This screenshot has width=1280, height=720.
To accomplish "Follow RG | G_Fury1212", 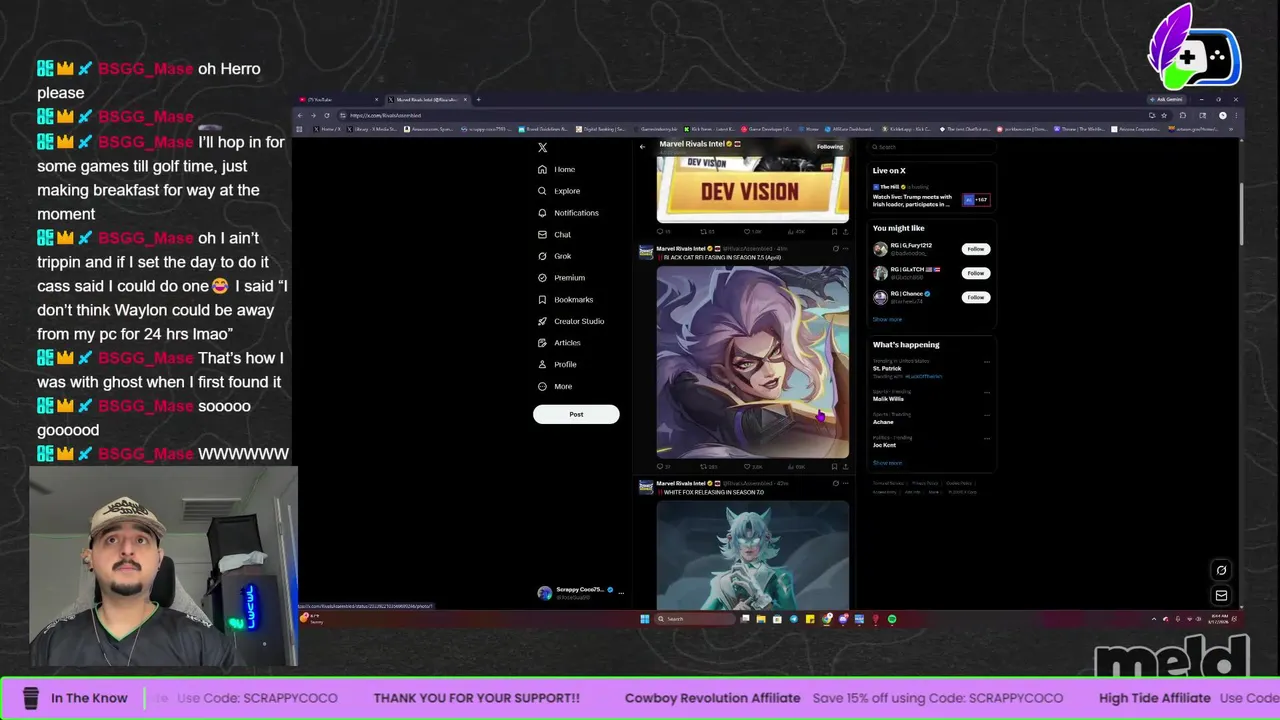I will click(x=975, y=249).
